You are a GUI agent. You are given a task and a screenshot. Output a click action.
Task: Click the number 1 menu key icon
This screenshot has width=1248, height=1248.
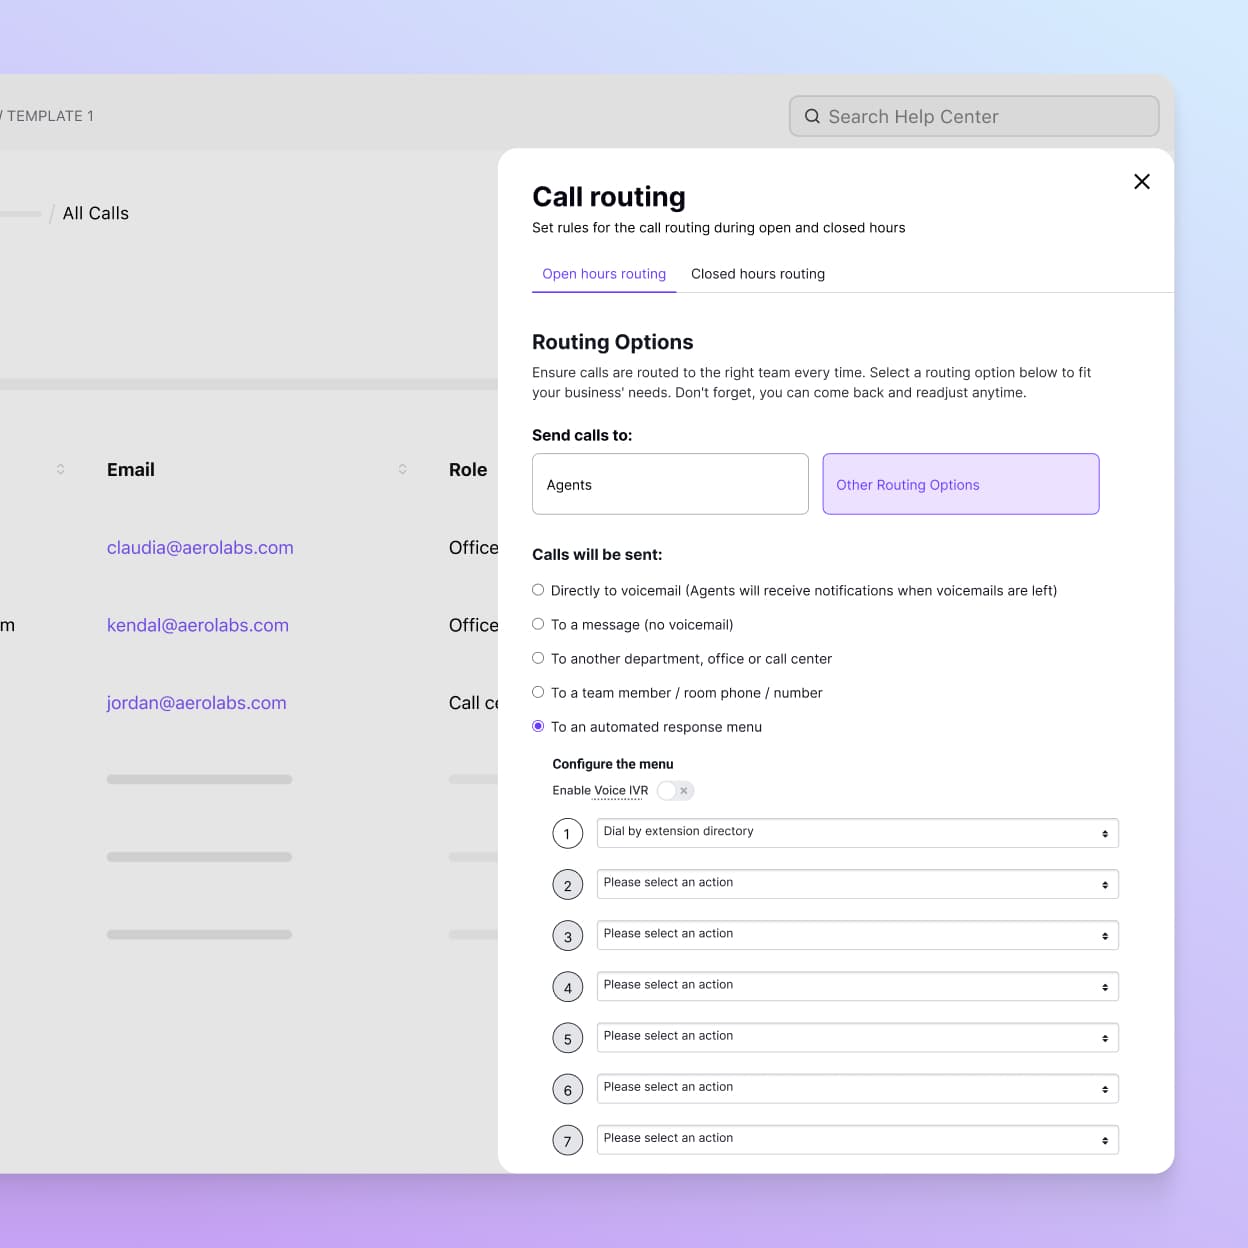point(567,834)
